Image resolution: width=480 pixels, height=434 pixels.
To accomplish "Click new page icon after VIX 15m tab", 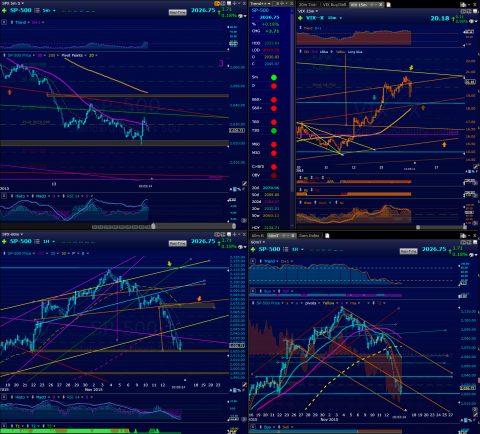I will coord(388,5).
